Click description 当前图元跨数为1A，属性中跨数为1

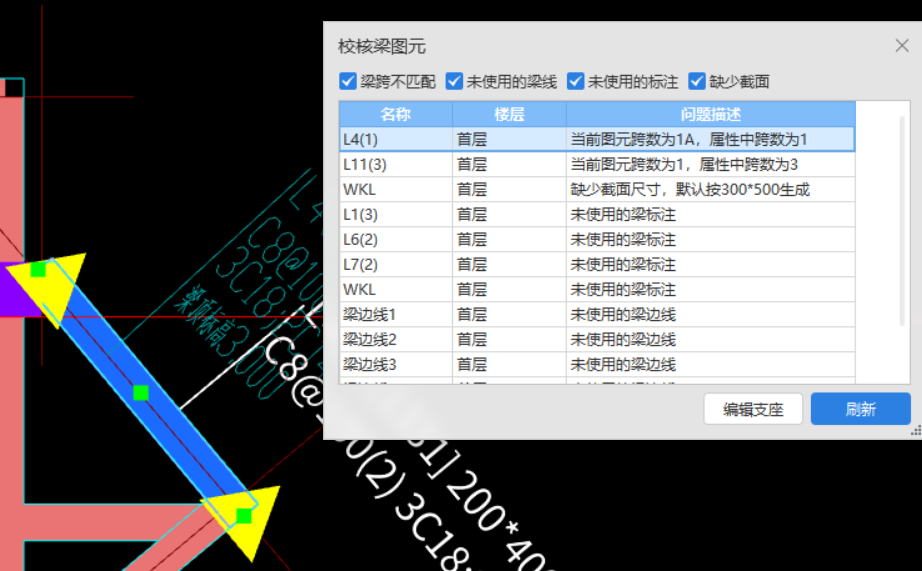(689, 139)
